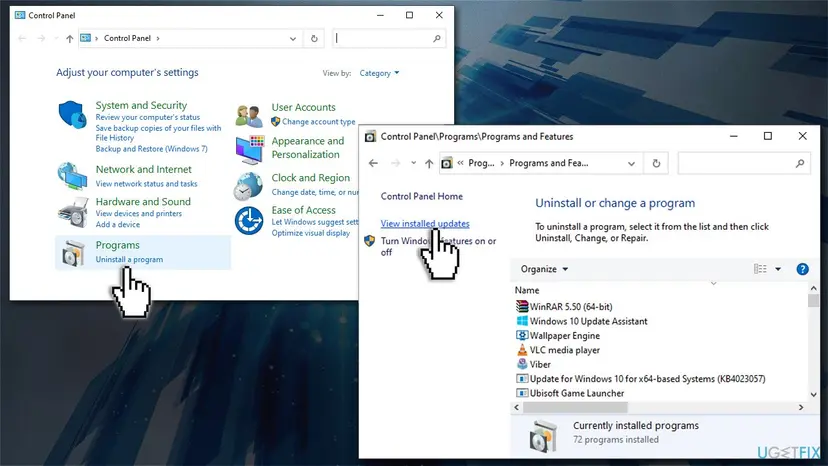Click Optimize visual display link
828x466 pixels.
tap(310, 233)
